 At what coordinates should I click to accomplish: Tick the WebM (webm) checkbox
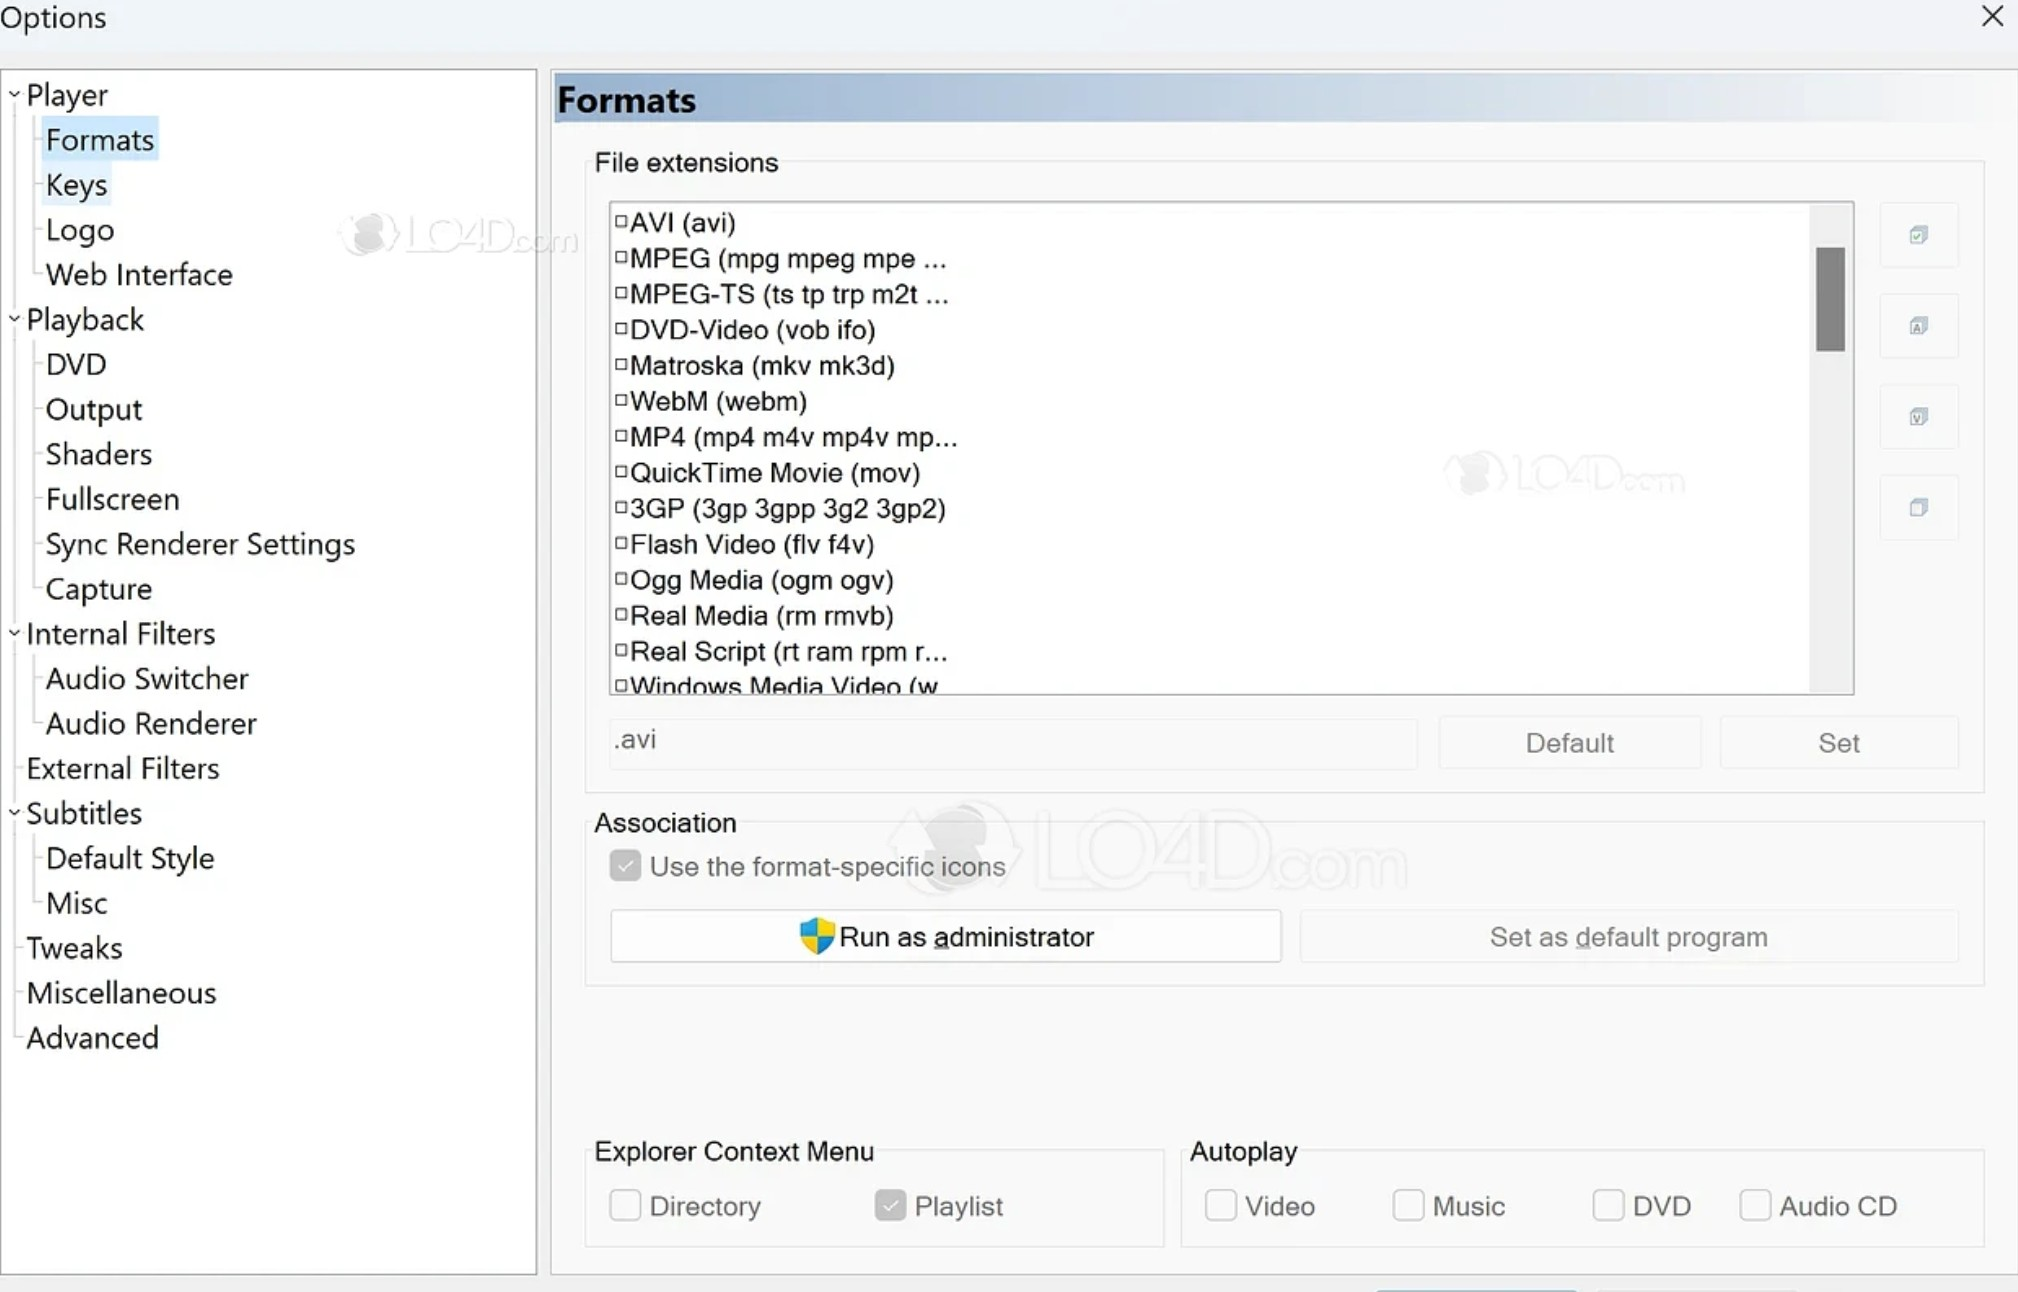coord(621,400)
